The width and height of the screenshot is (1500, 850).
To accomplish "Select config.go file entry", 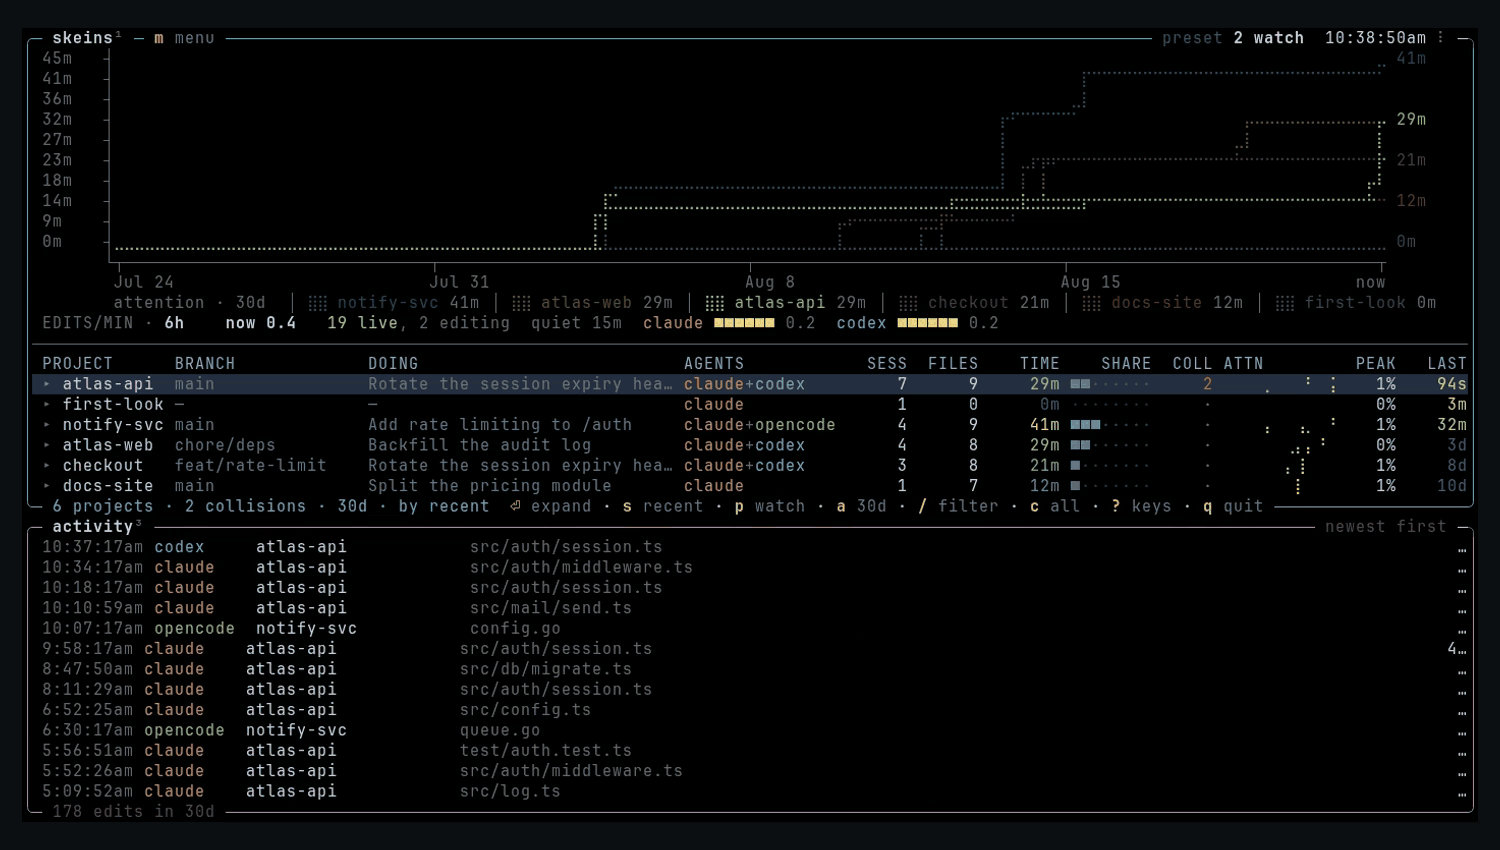I will click(x=515, y=629).
